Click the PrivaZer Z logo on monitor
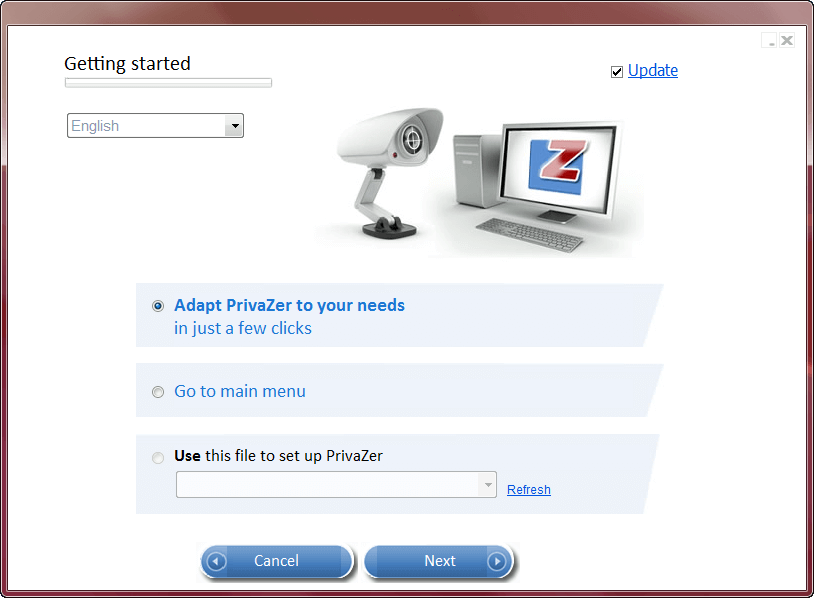This screenshot has height=598, width=814. coord(558,167)
